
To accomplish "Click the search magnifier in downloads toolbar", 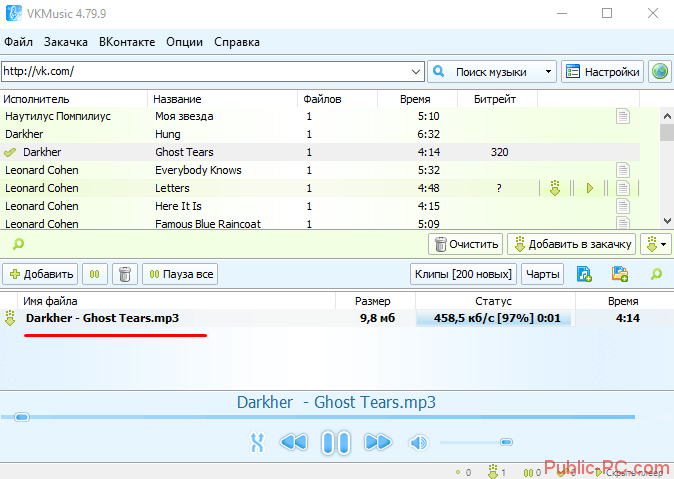I will 656,274.
